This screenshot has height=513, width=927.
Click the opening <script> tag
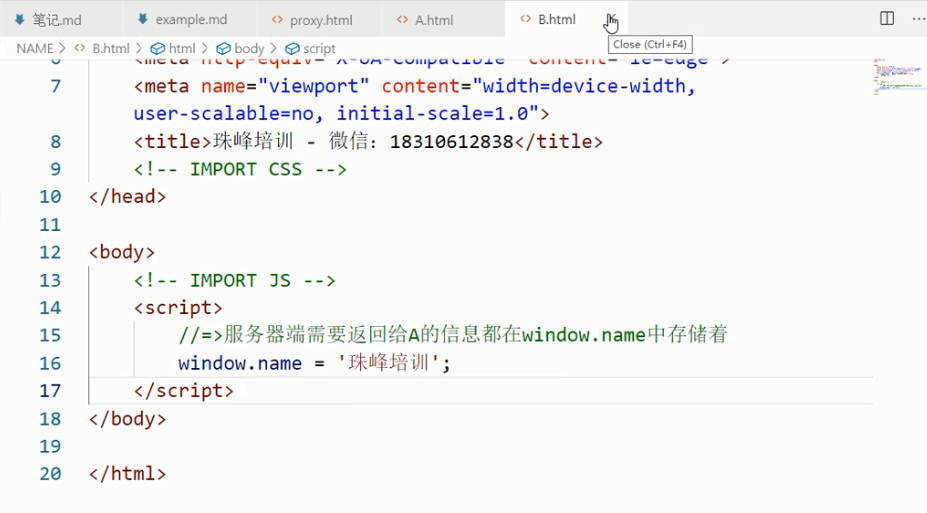click(x=178, y=308)
